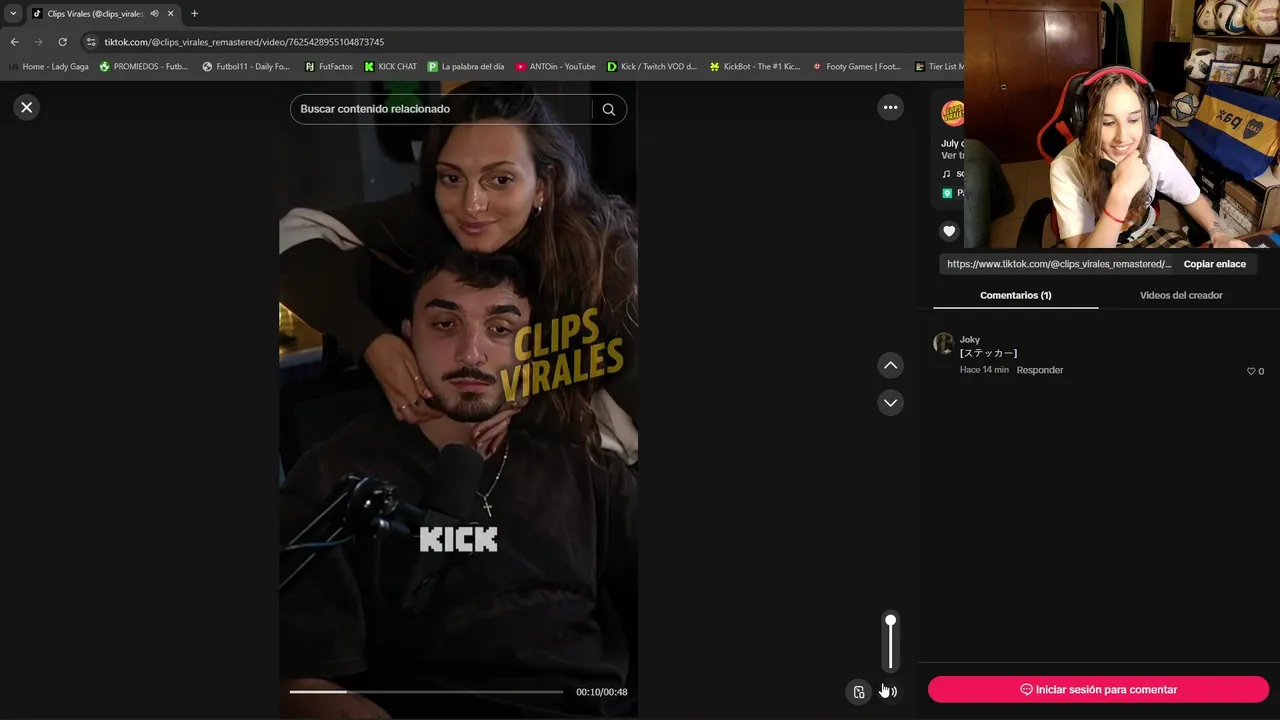Viewport: 1280px width, 720px height.
Task: Click the search magnifier icon in the related content bar
Action: [609, 109]
